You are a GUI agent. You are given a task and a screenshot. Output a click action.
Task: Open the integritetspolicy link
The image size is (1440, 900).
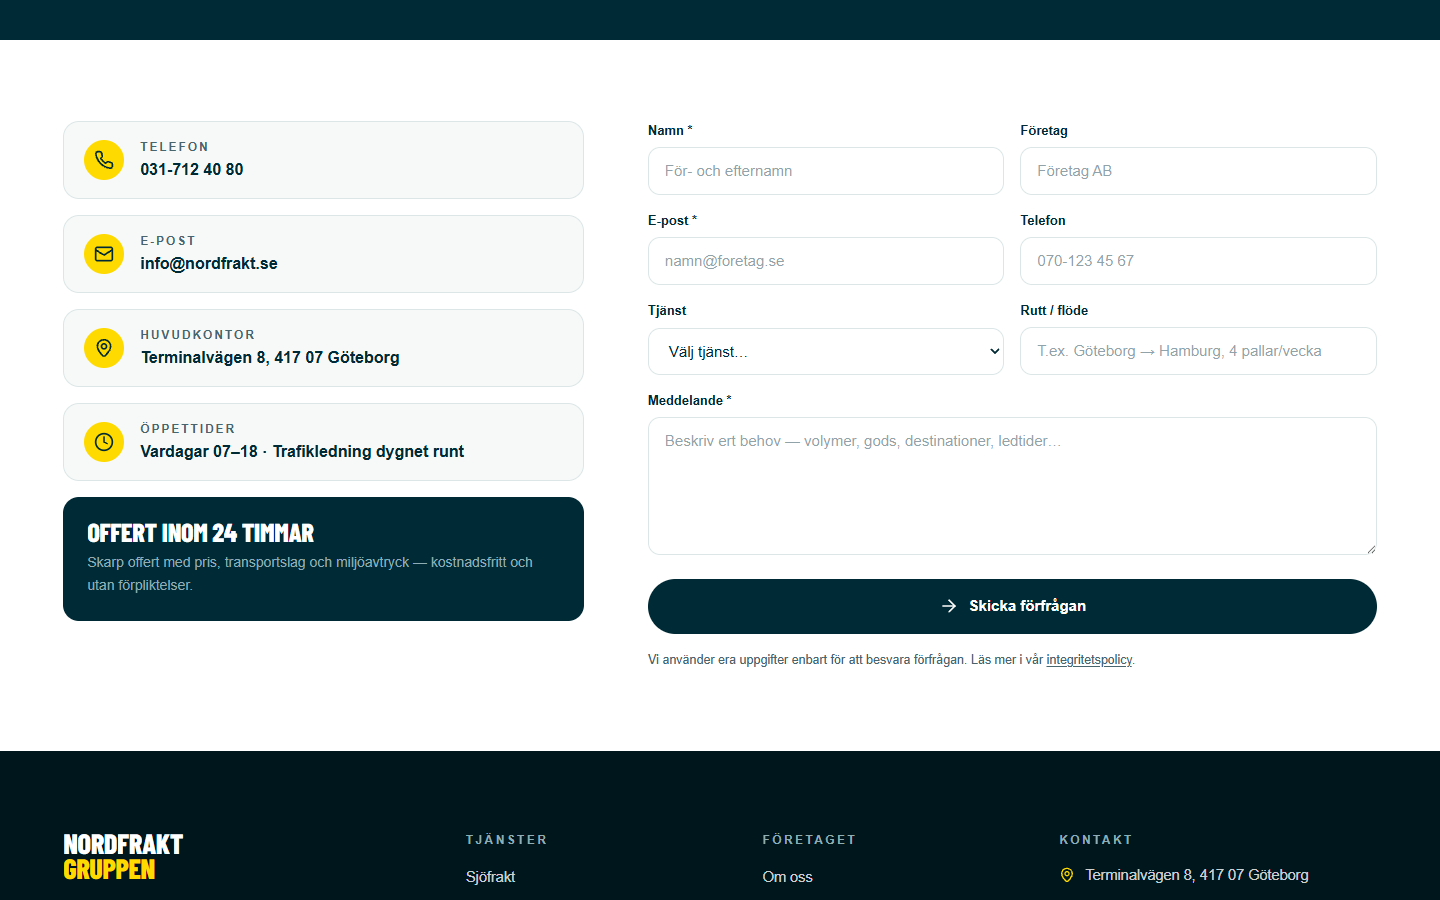pyautogui.click(x=1089, y=660)
